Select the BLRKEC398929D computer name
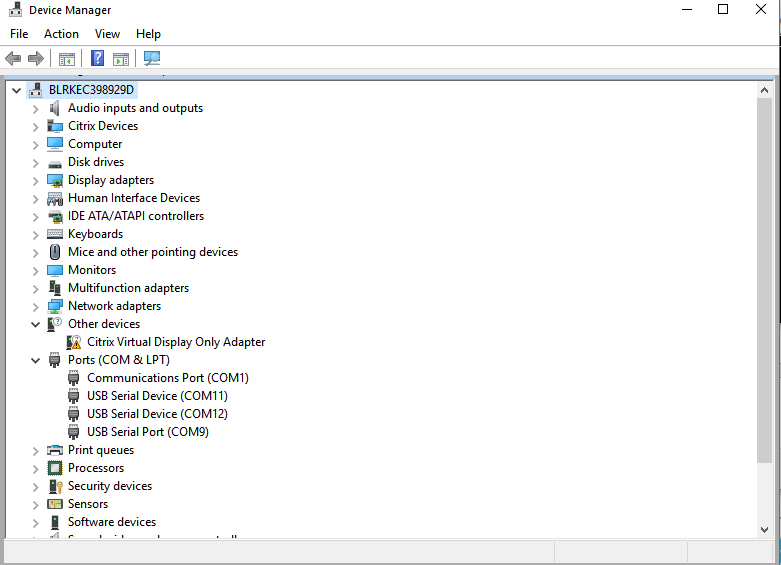The height and width of the screenshot is (565, 781). [91, 90]
